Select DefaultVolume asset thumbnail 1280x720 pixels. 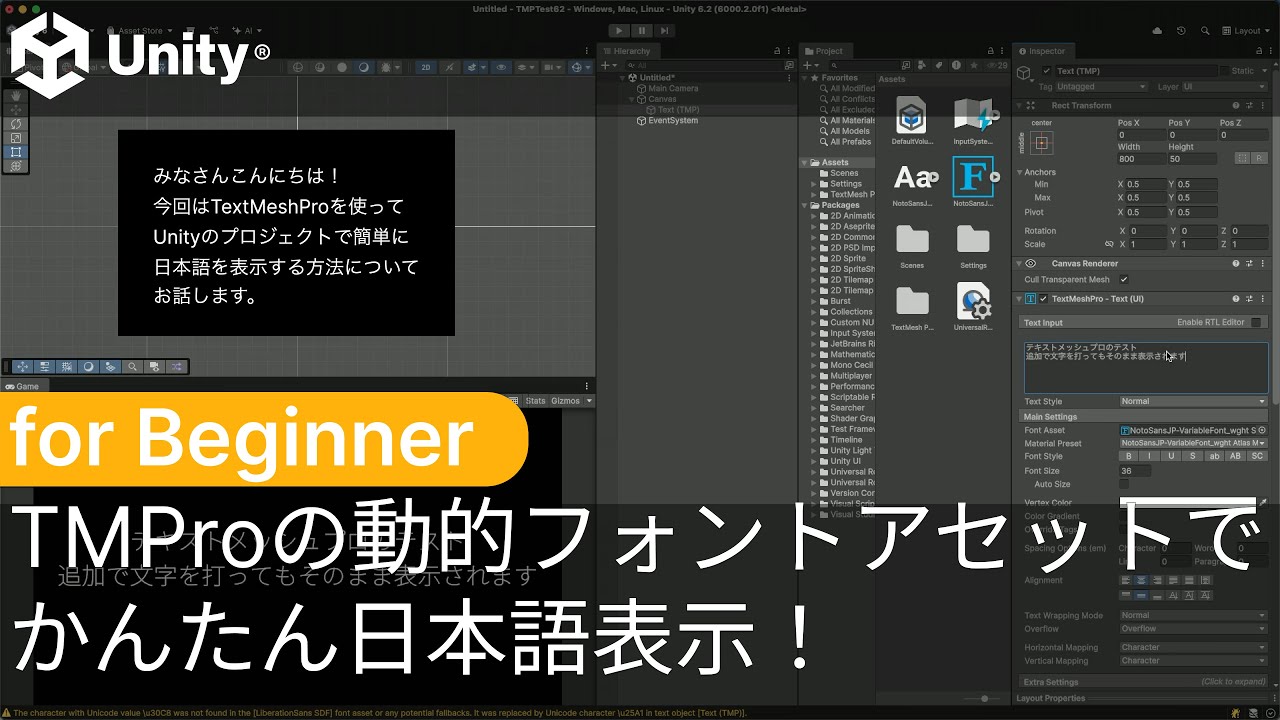pos(911,115)
